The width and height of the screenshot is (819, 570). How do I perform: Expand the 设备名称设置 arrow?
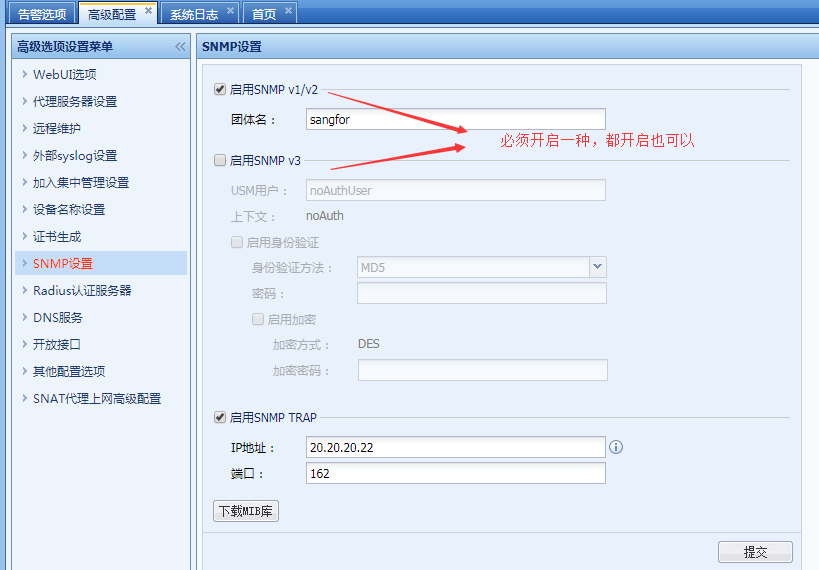[25, 210]
